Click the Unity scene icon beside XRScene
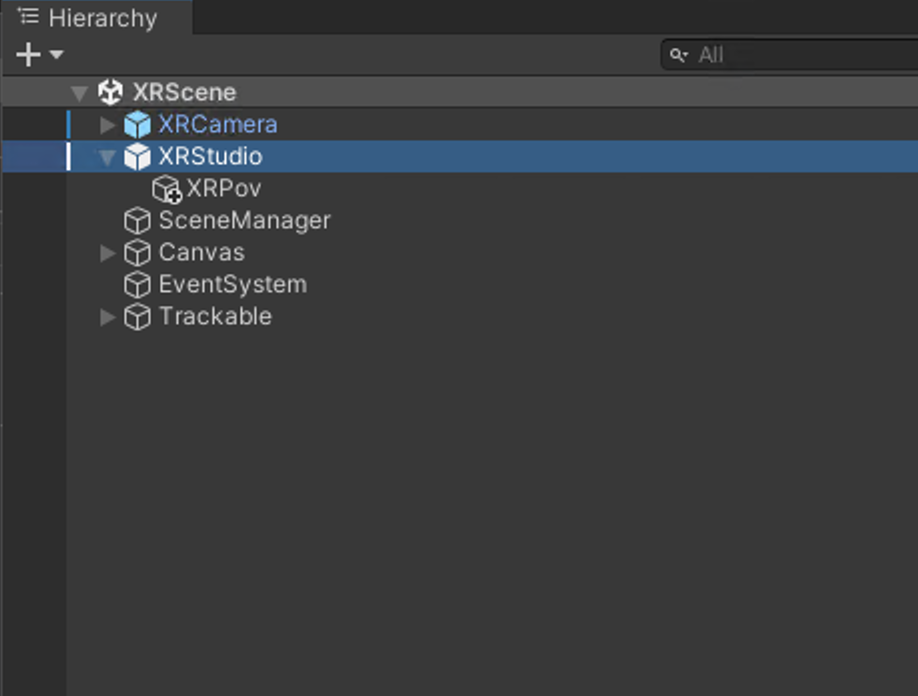 click(x=110, y=92)
